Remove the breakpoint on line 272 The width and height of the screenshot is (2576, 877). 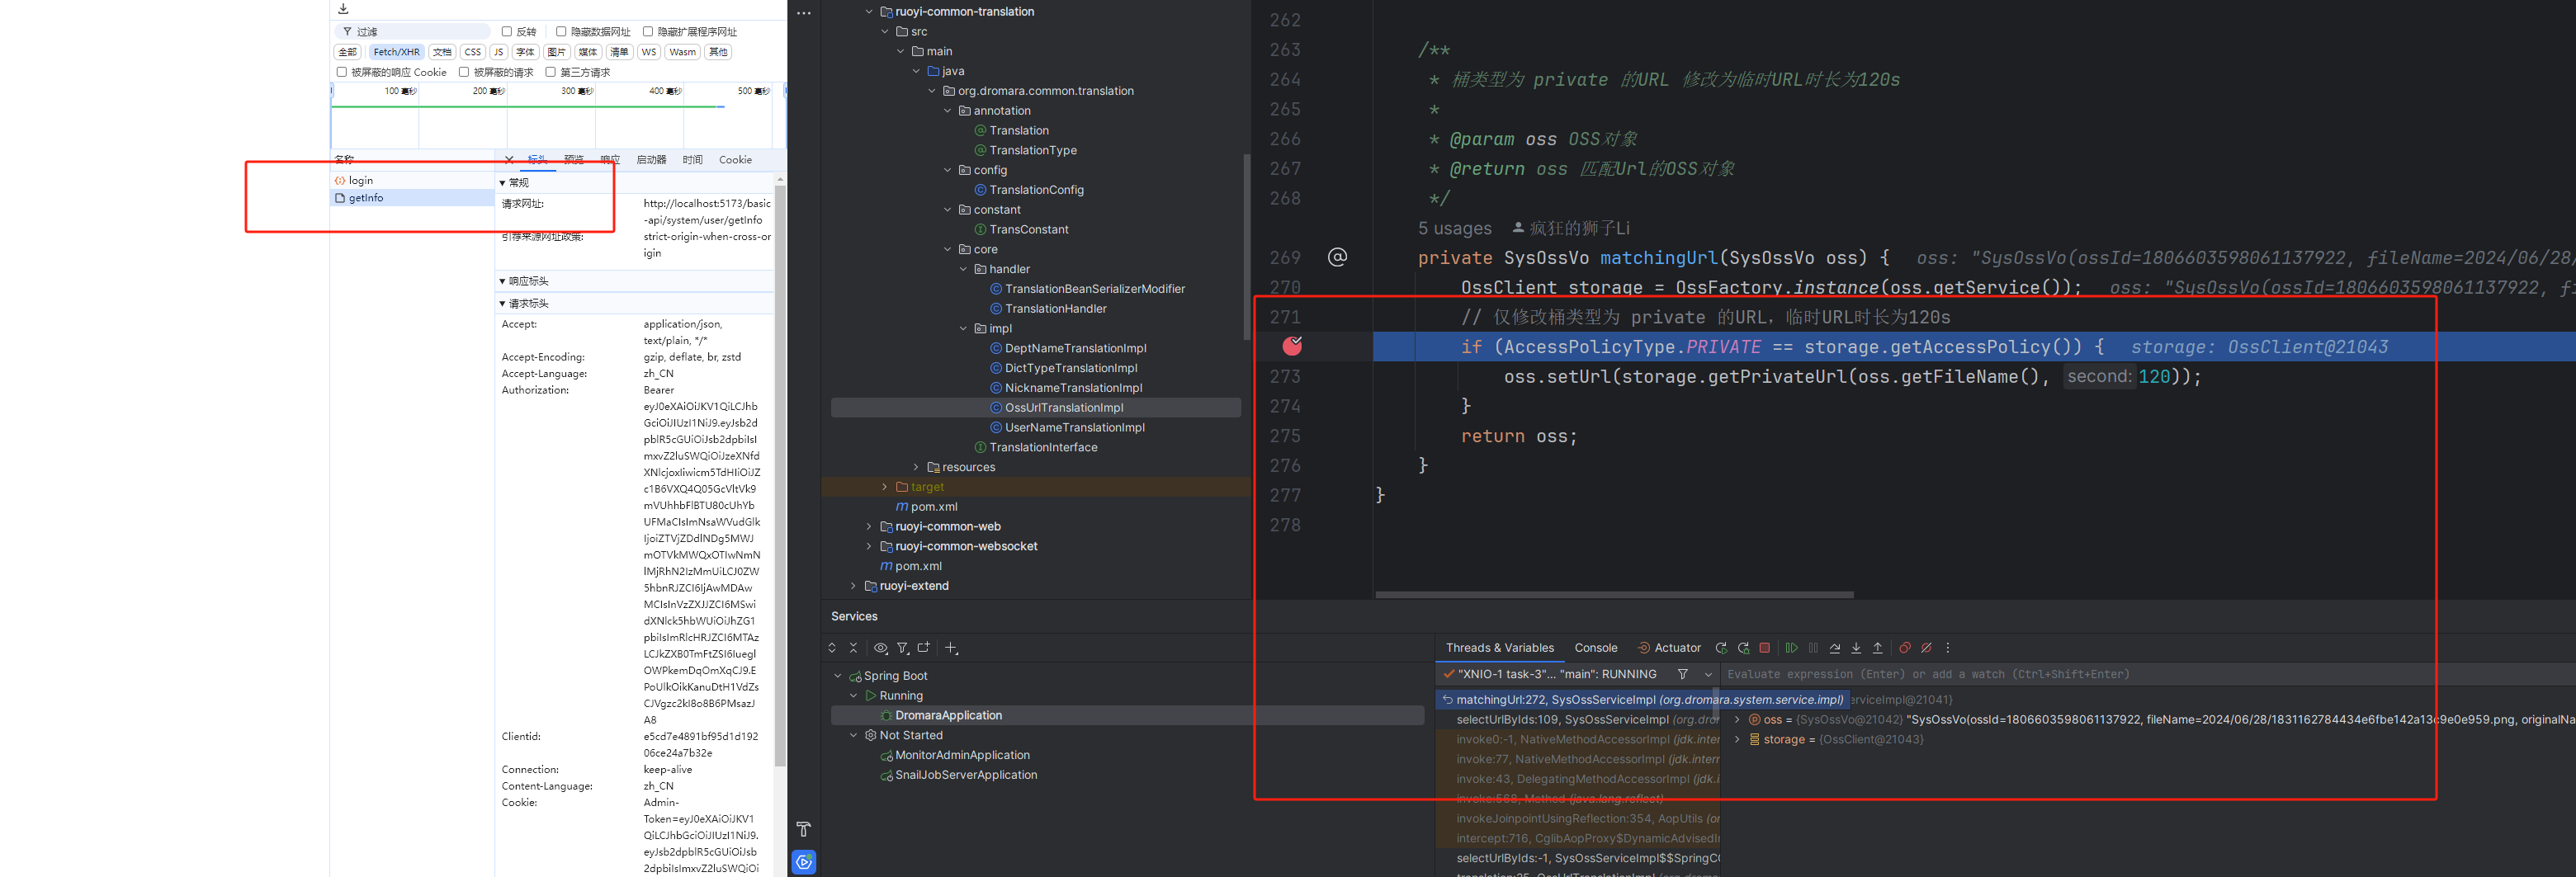[x=1292, y=347]
